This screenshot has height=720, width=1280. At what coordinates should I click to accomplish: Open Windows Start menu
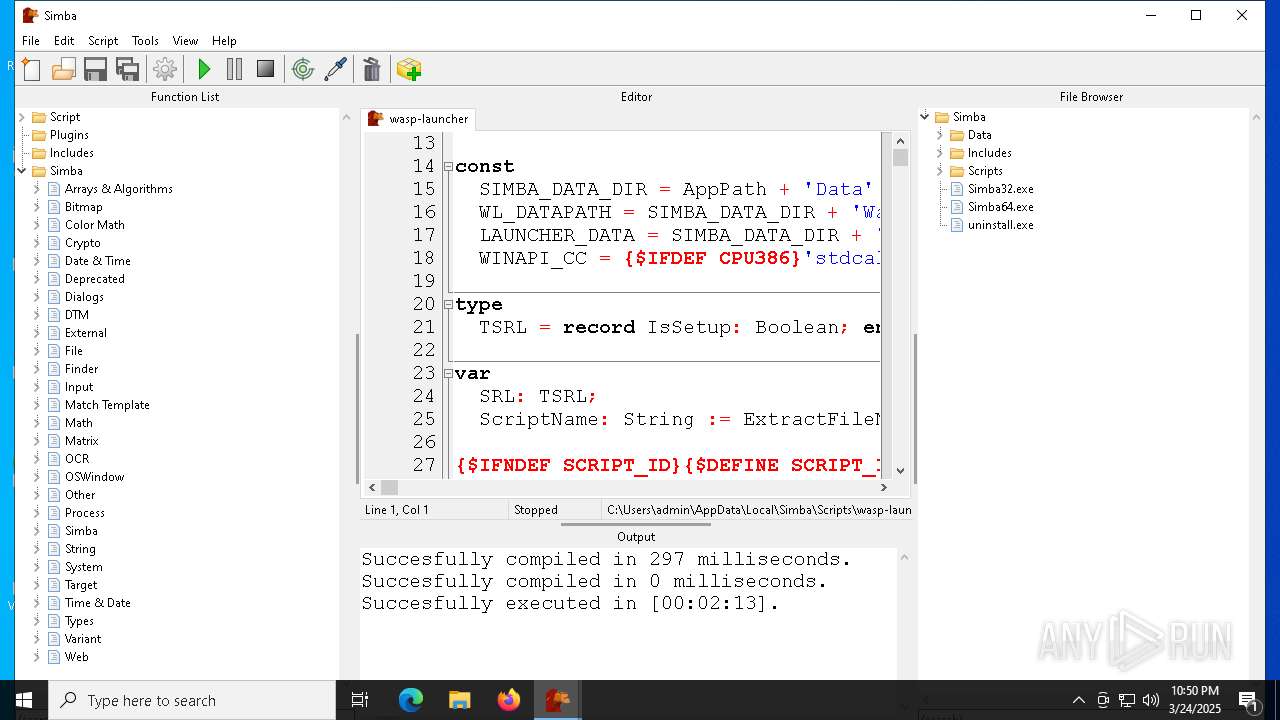(x=24, y=700)
